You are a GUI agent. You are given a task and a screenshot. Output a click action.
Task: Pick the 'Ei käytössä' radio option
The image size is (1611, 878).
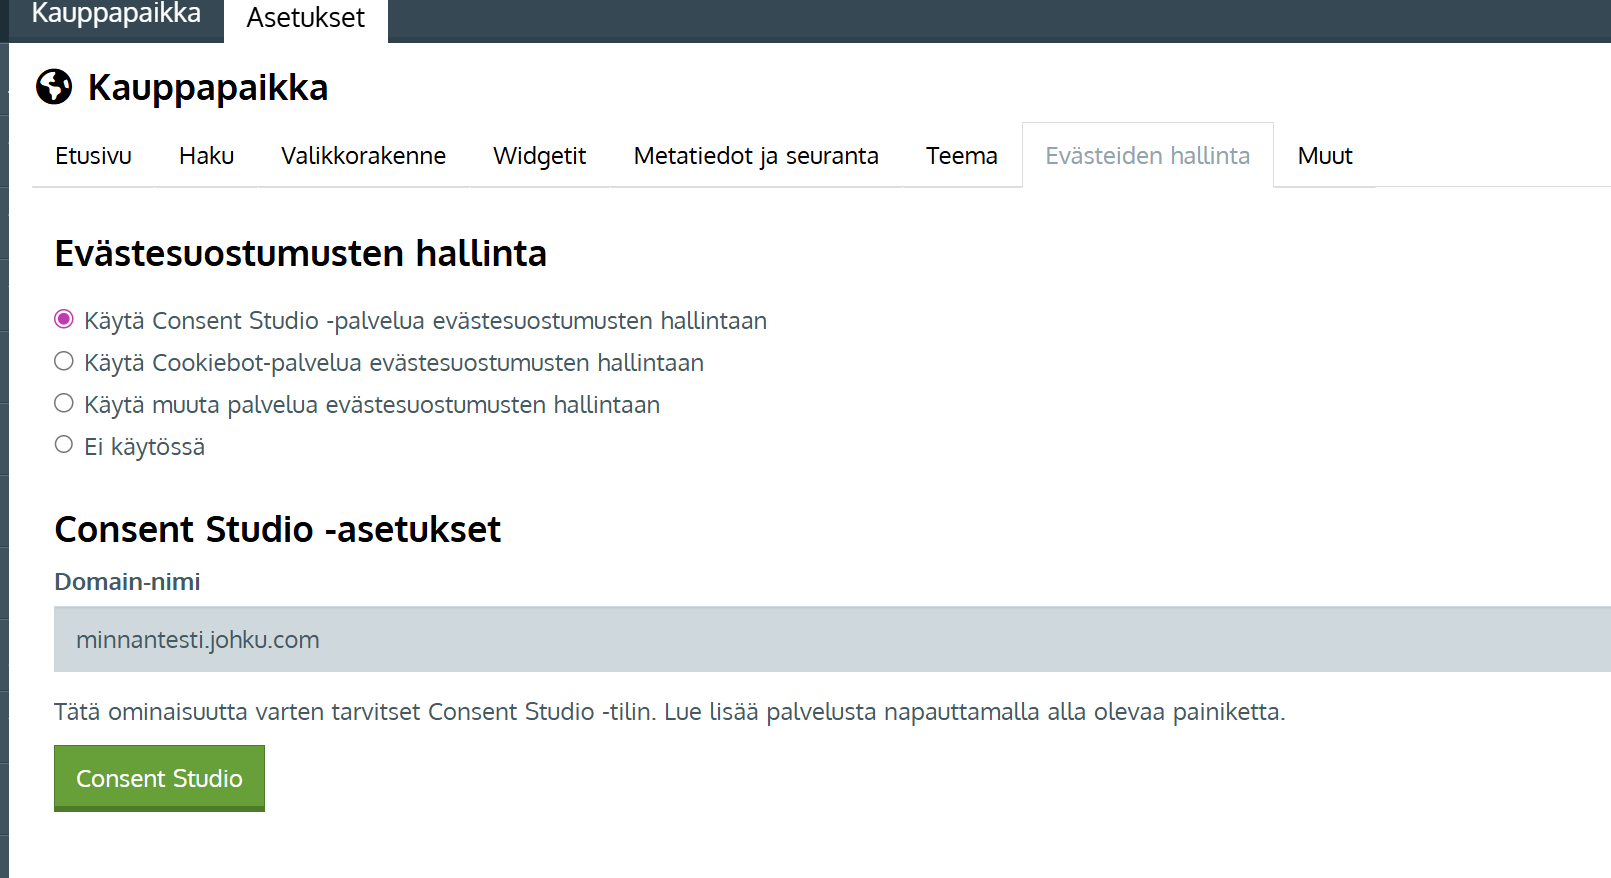64,445
